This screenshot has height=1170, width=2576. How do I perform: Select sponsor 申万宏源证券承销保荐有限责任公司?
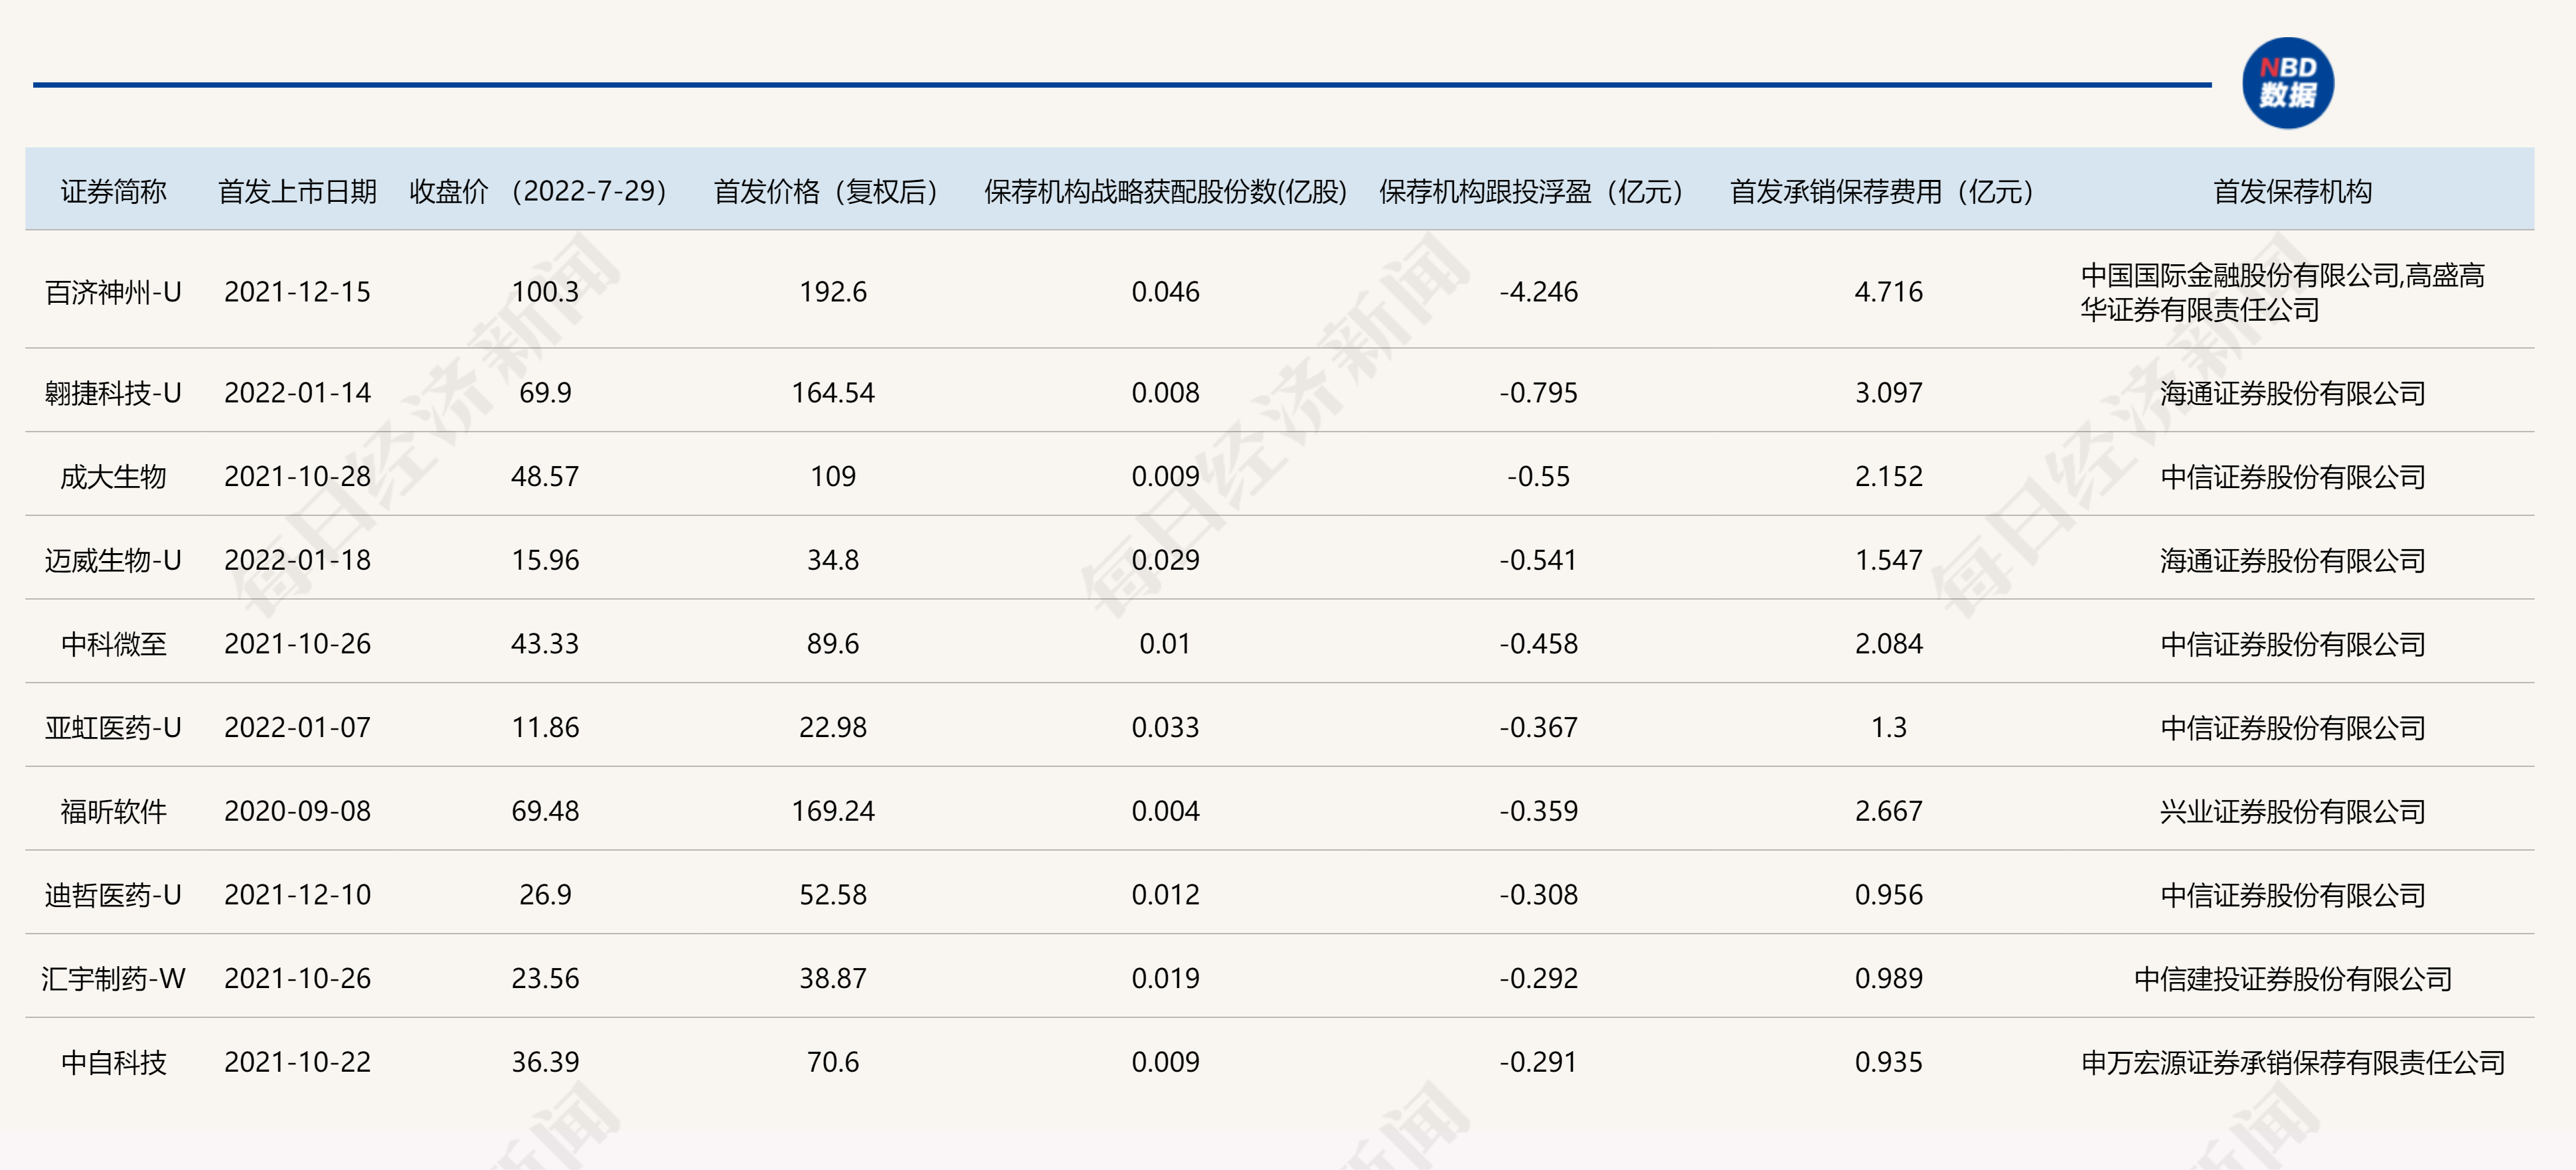pos(2292,1062)
